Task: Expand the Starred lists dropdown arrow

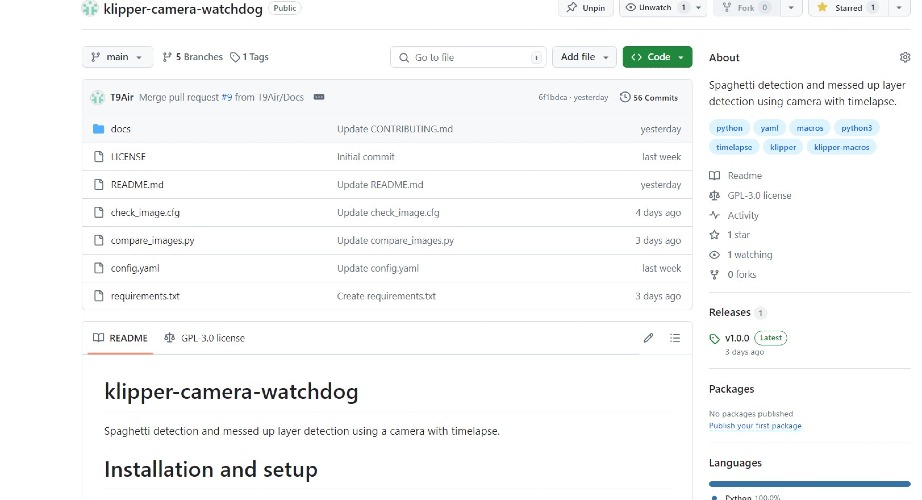Action: [898, 8]
